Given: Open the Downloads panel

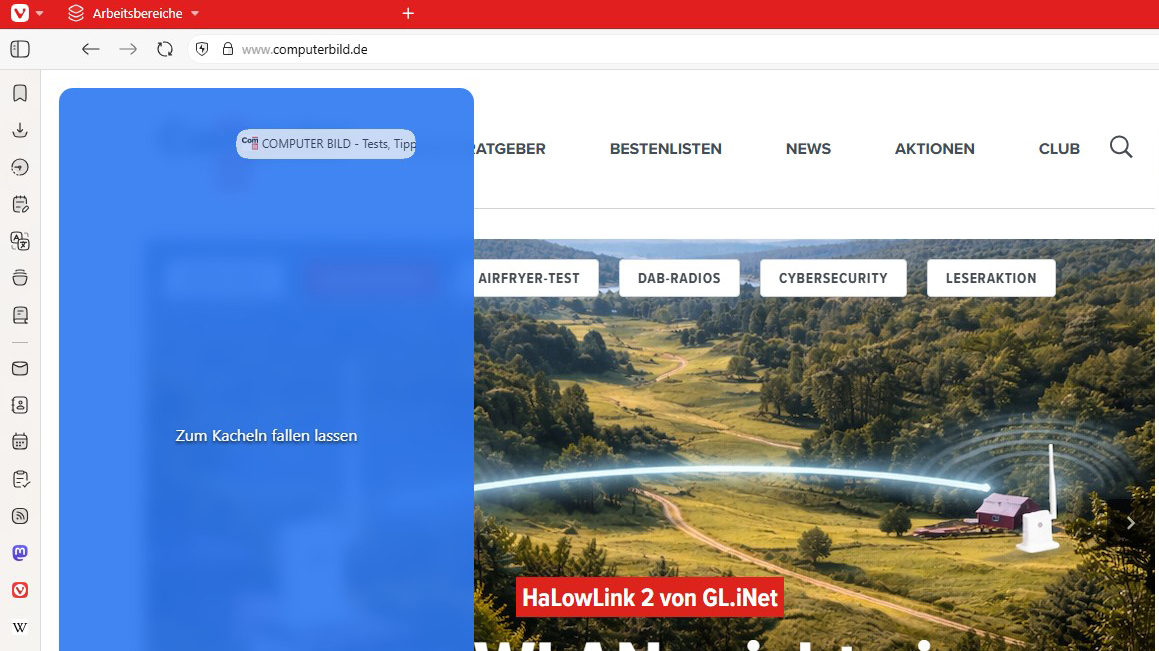Looking at the screenshot, I should click(20, 130).
